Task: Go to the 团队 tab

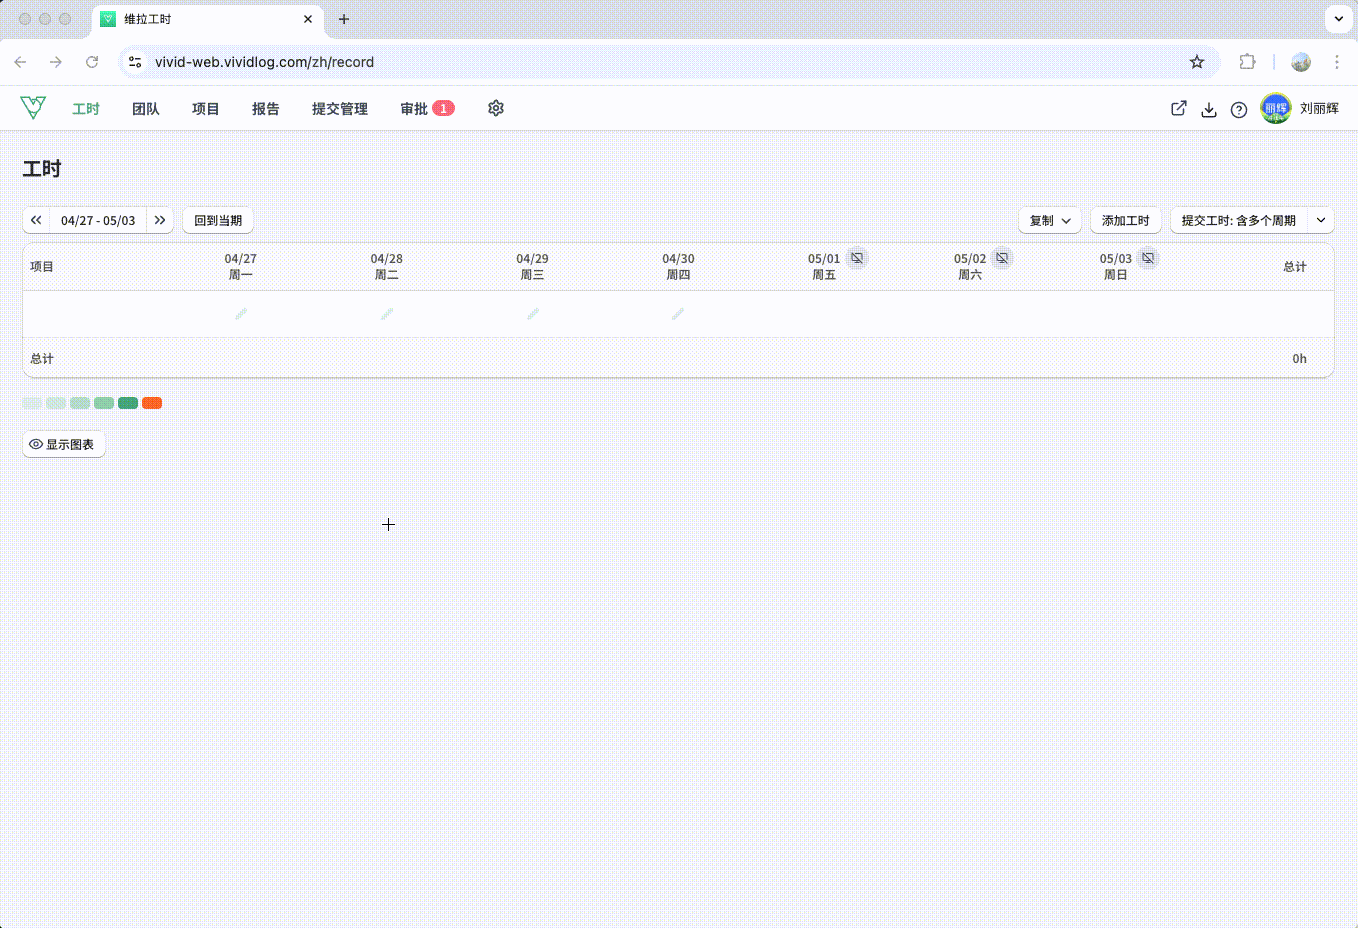Action: [146, 109]
